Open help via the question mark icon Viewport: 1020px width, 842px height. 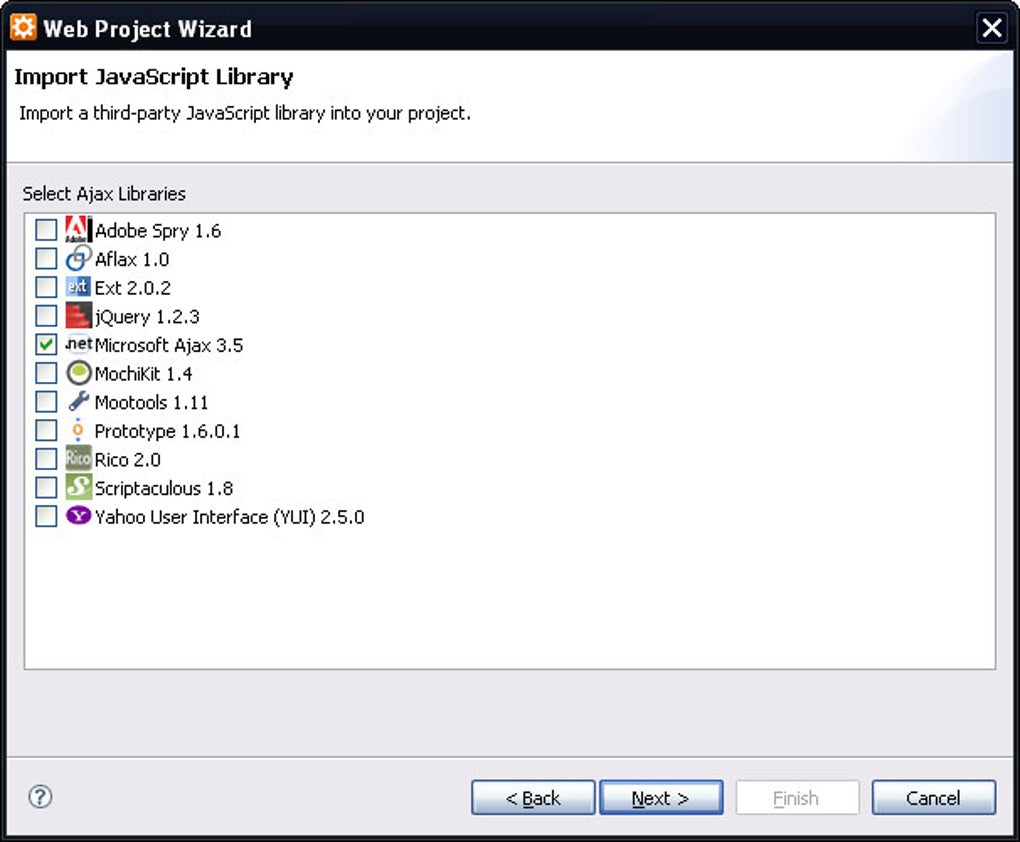pyautogui.click(x=40, y=796)
